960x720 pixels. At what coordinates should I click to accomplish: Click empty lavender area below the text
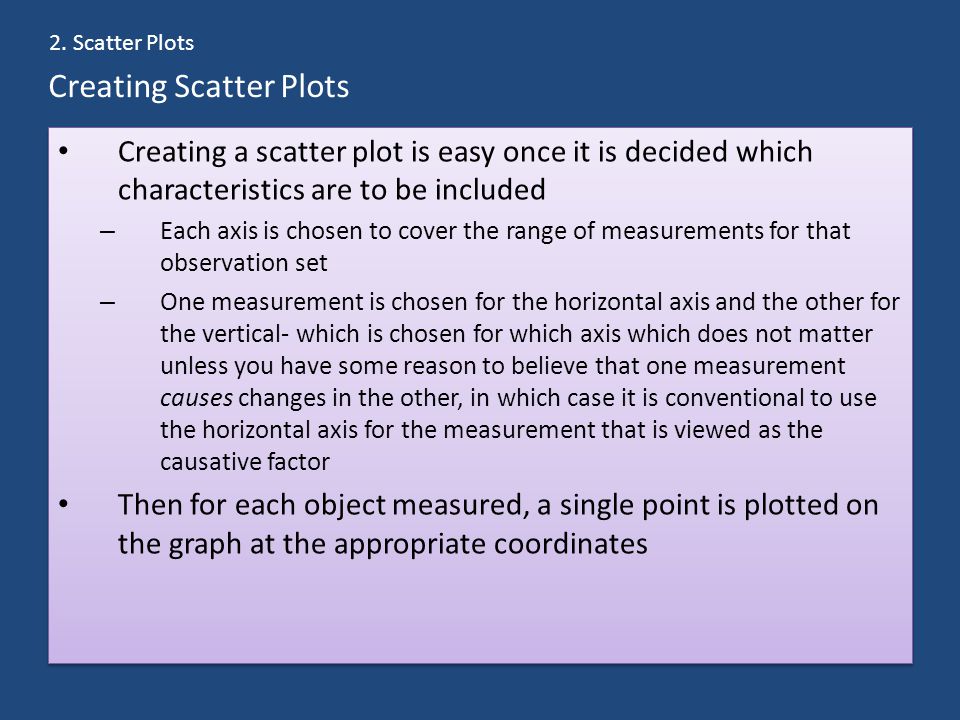(x=480, y=612)
